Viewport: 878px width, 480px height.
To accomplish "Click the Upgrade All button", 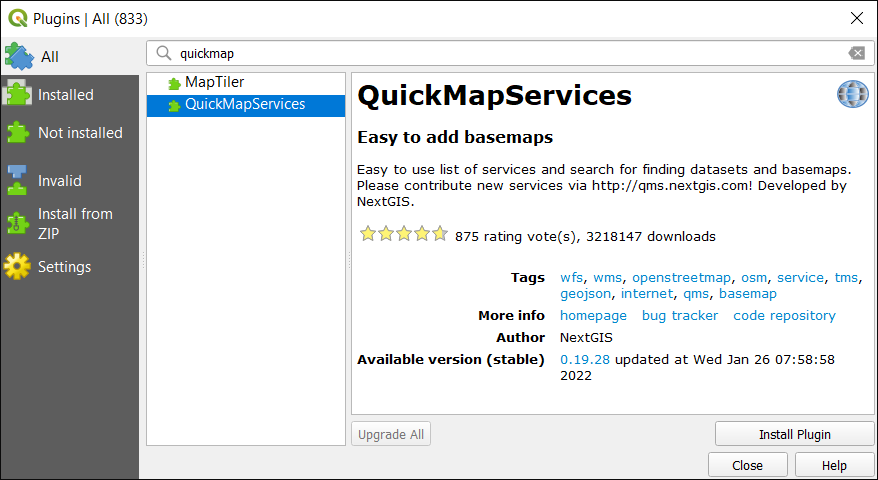I will [x=391, y=434].
